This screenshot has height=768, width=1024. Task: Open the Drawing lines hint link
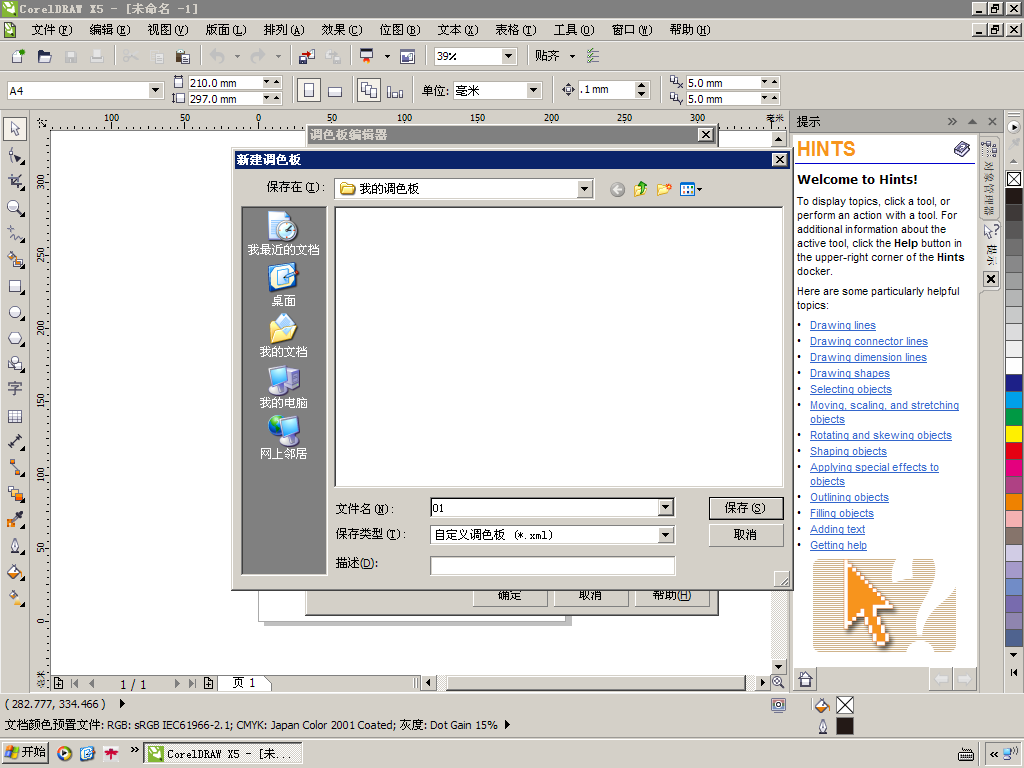click(842, 325)
